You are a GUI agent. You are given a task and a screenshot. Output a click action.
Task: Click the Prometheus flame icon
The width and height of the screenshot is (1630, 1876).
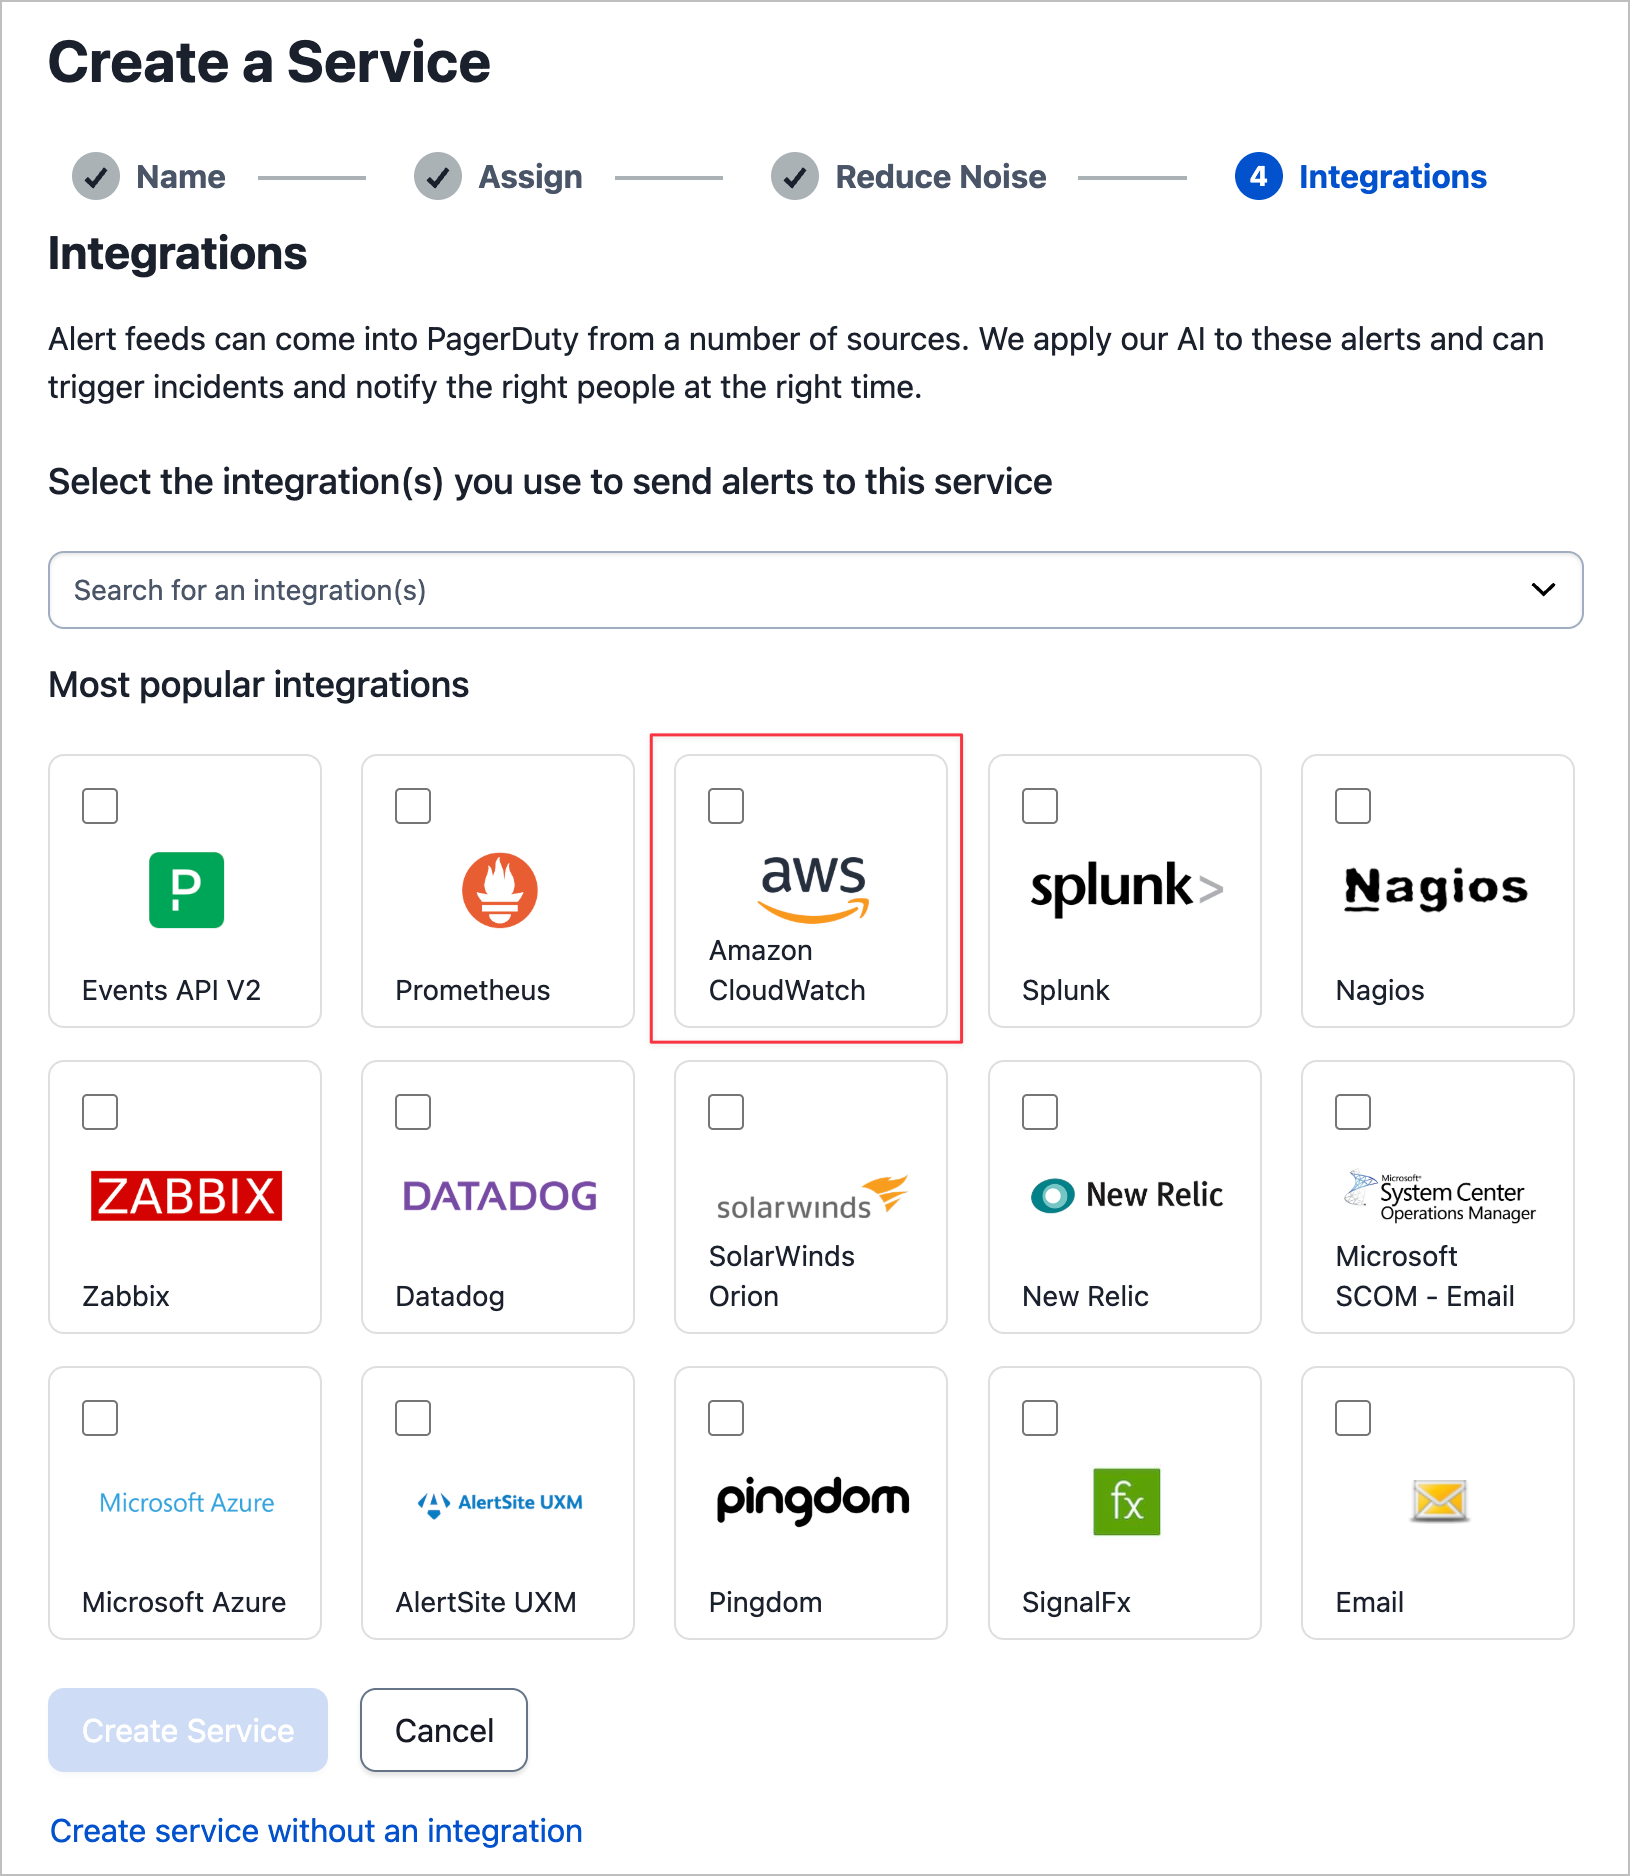point(499,890)
